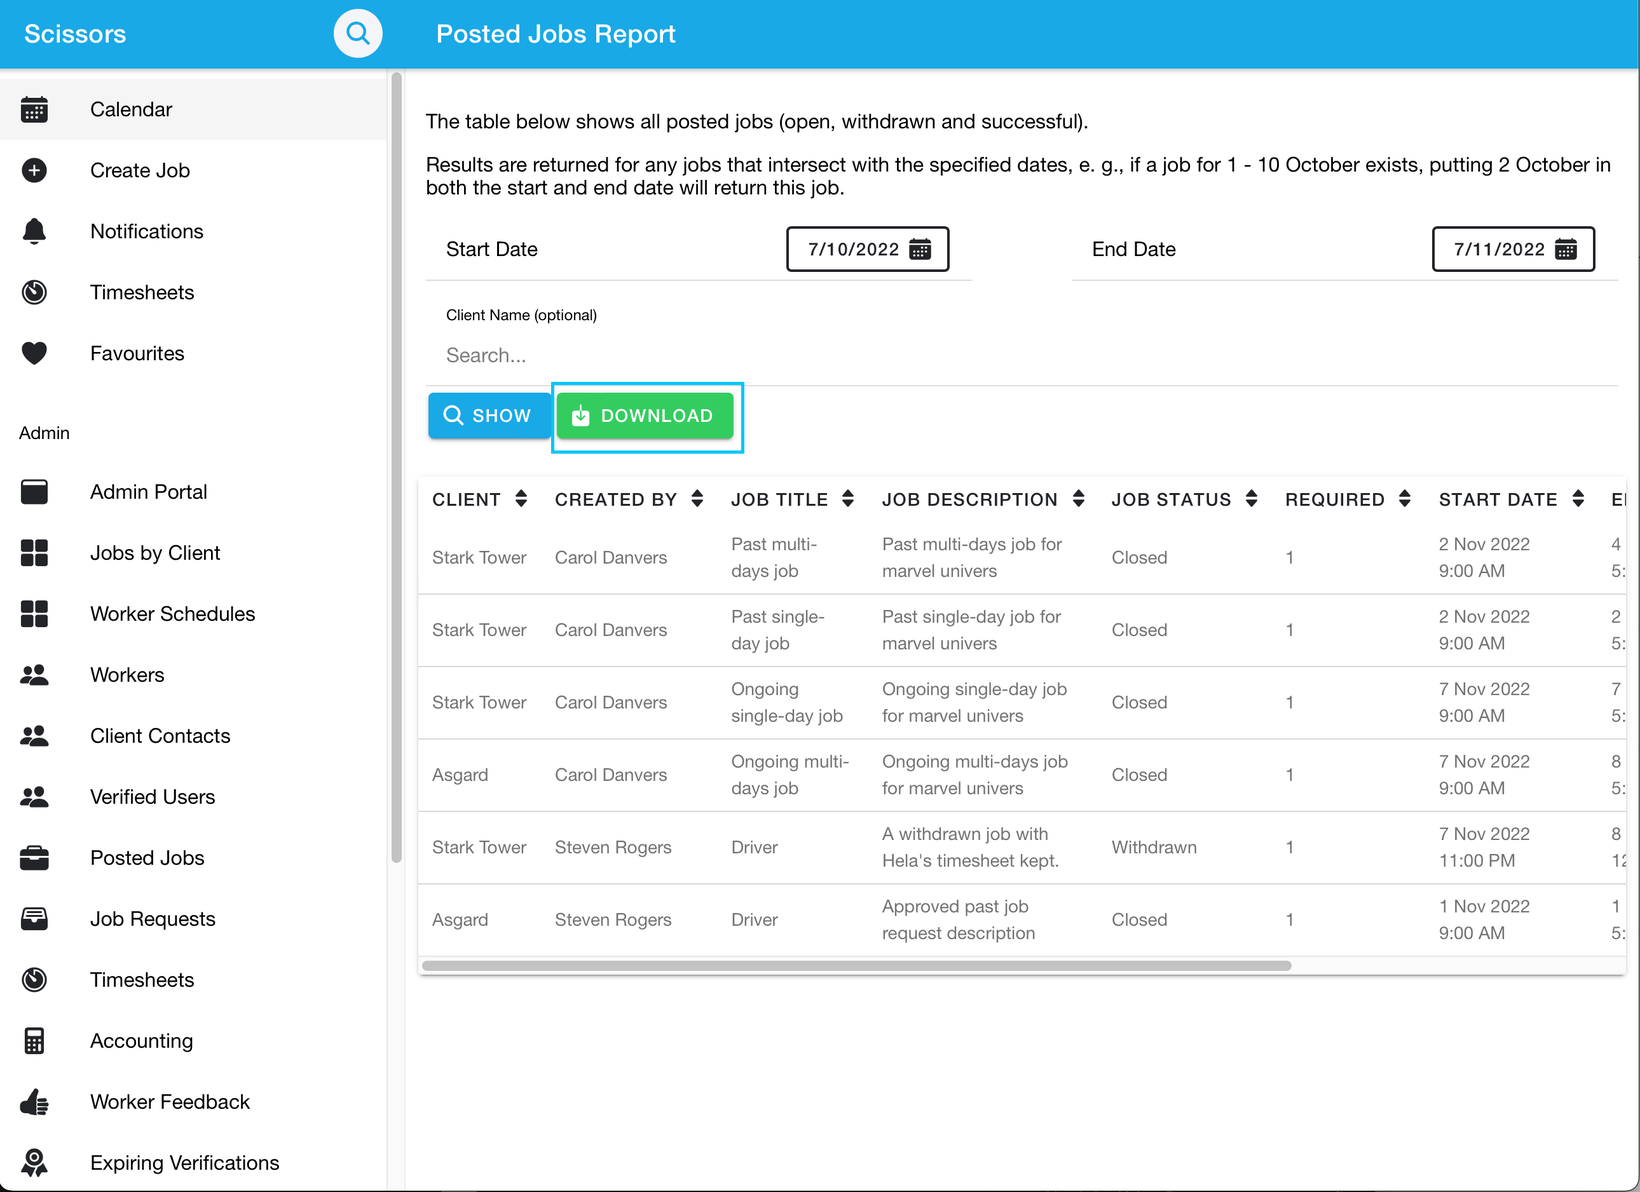Click the Admin Timesheets clock icon

[34, 980]
